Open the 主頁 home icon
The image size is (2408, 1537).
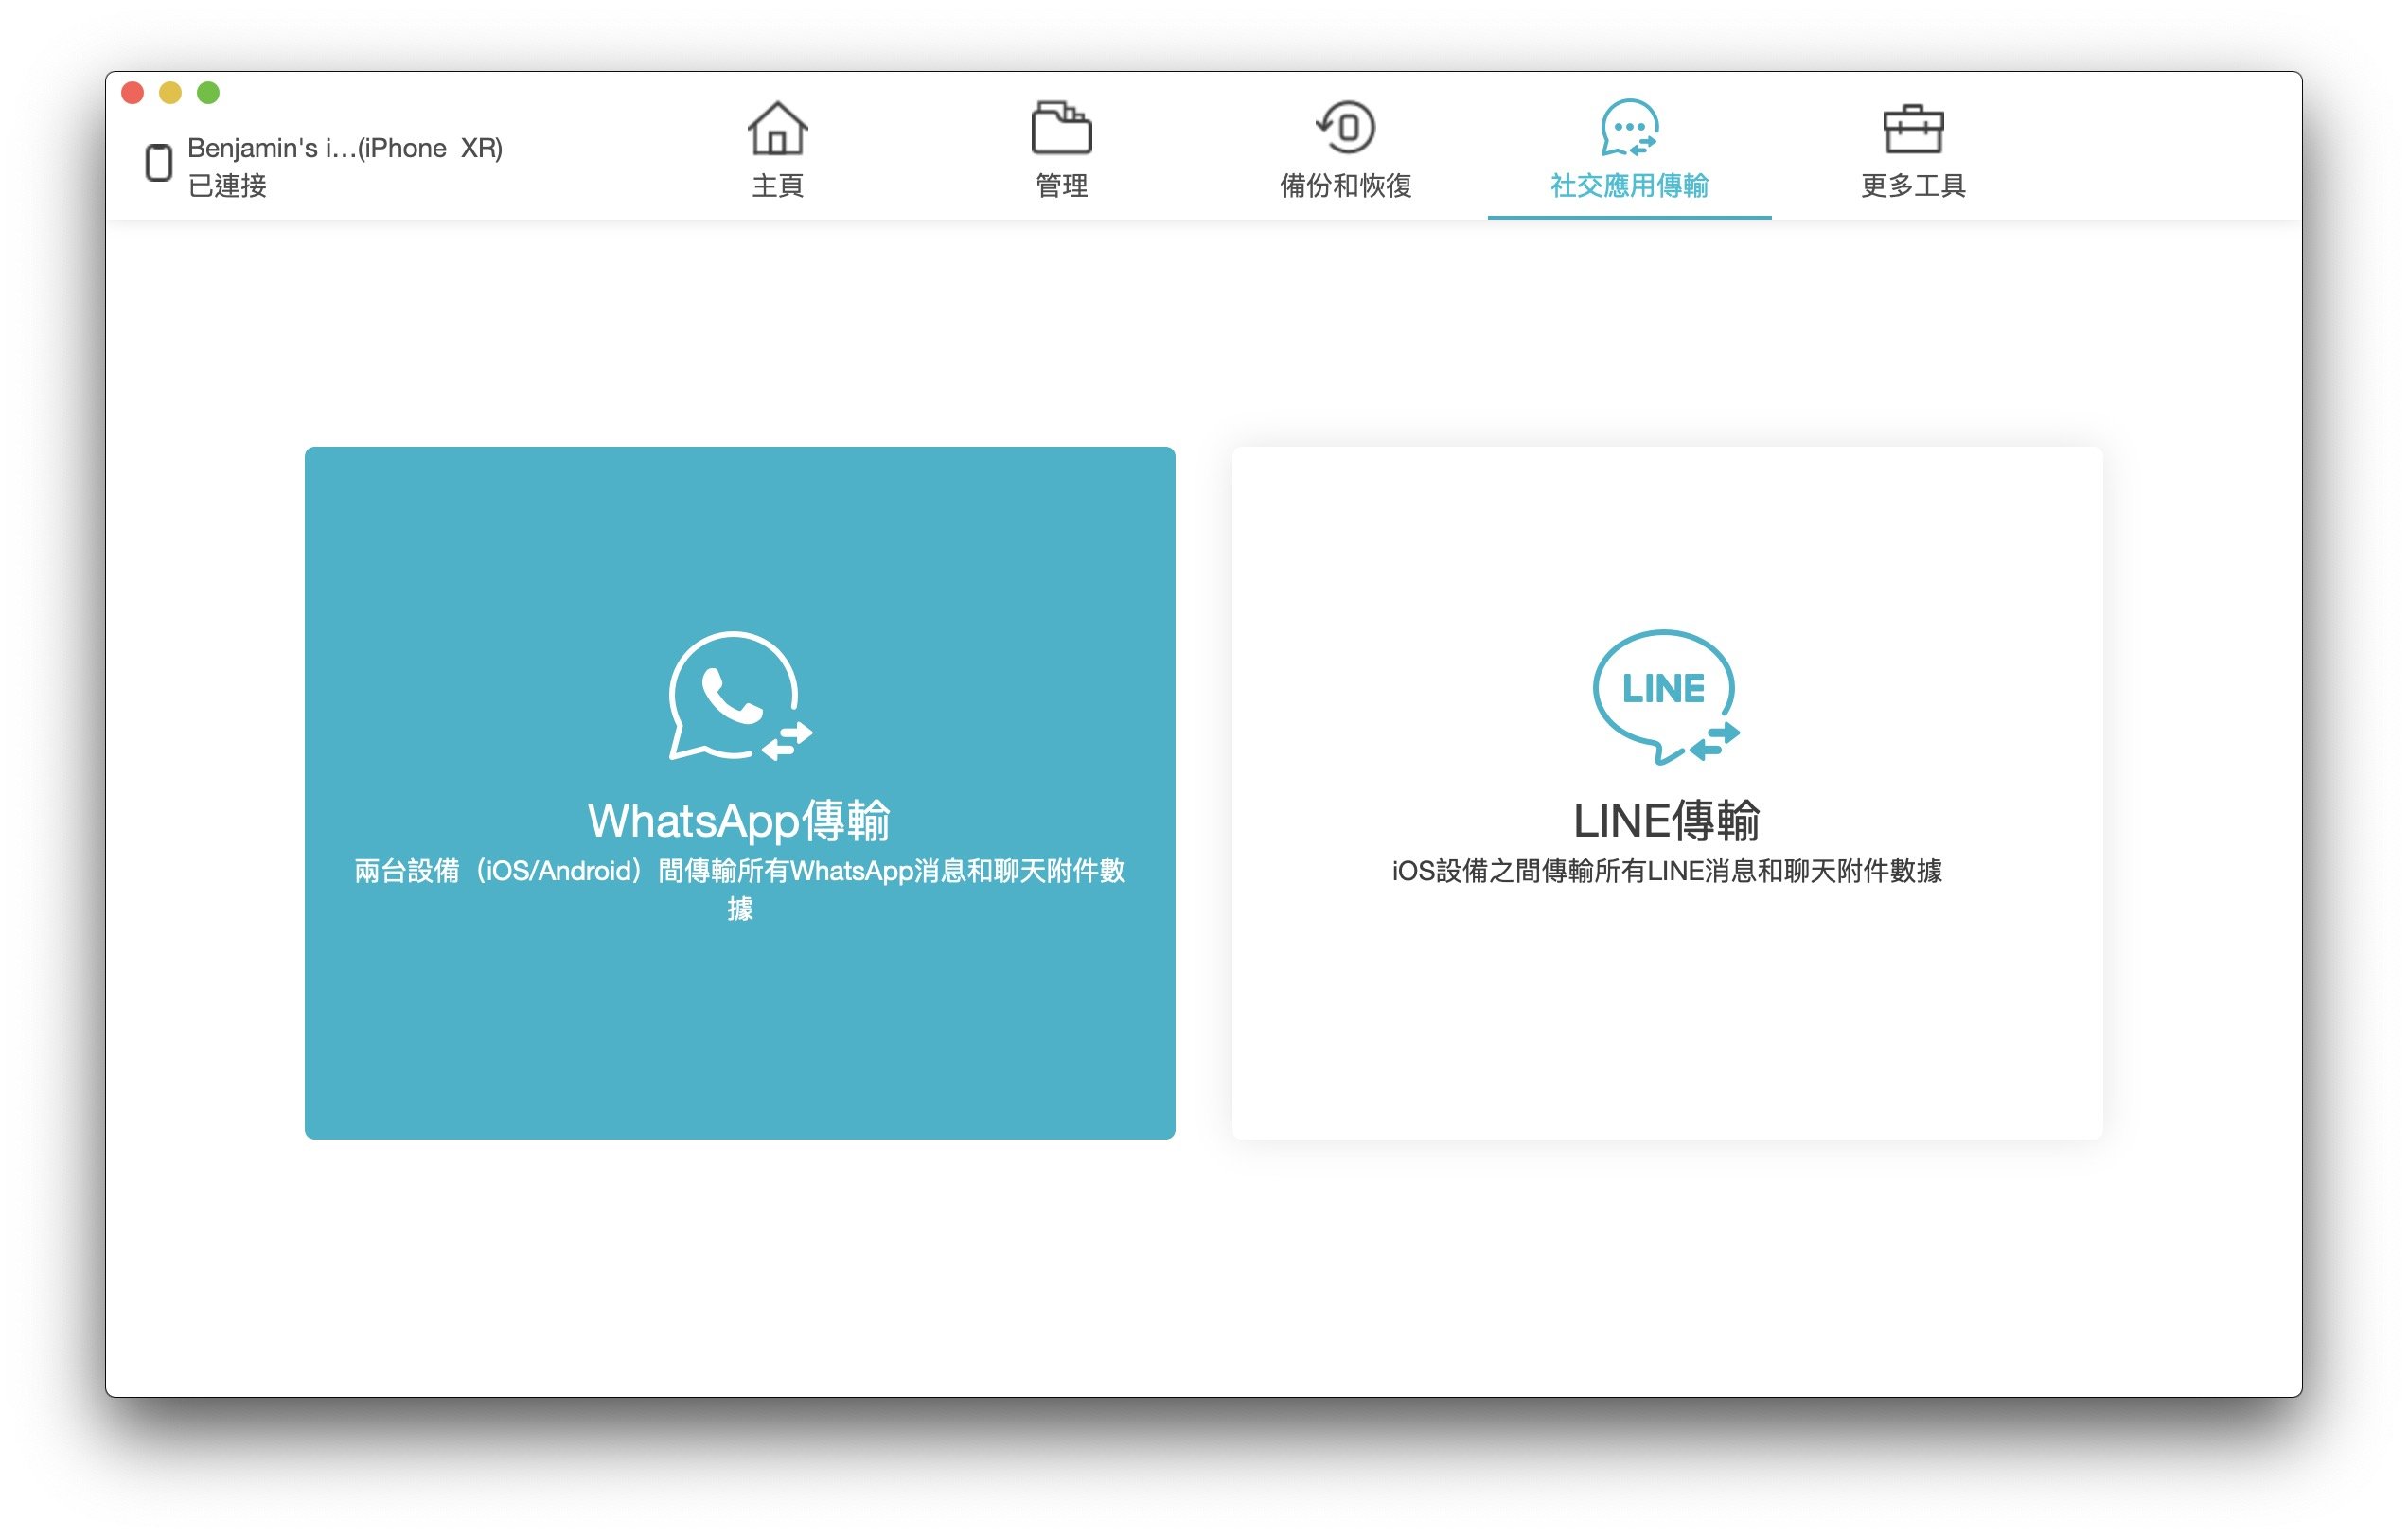tap(777, 128)
